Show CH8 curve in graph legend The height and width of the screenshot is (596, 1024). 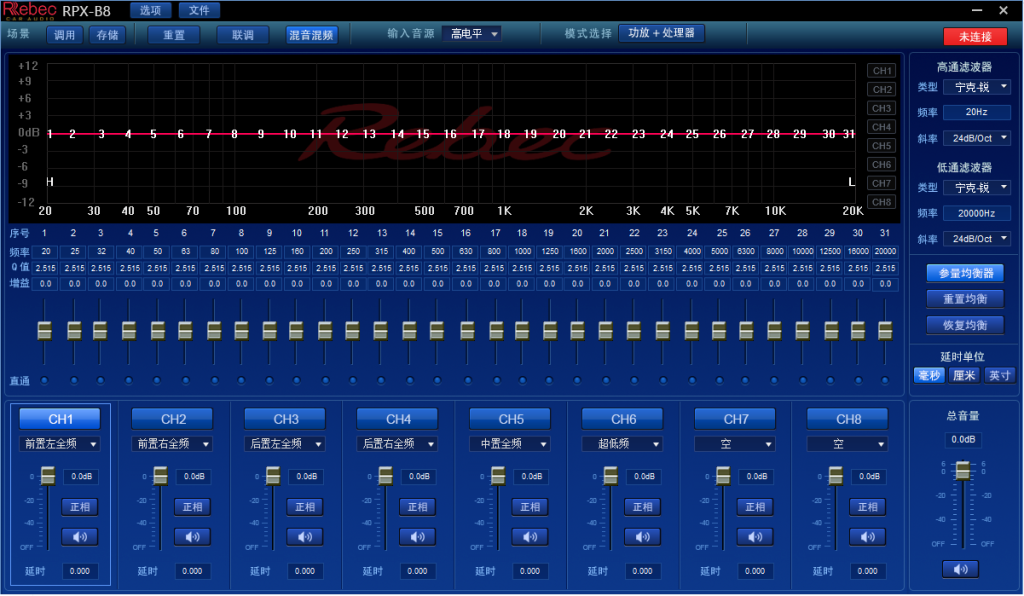coord(882,202)
